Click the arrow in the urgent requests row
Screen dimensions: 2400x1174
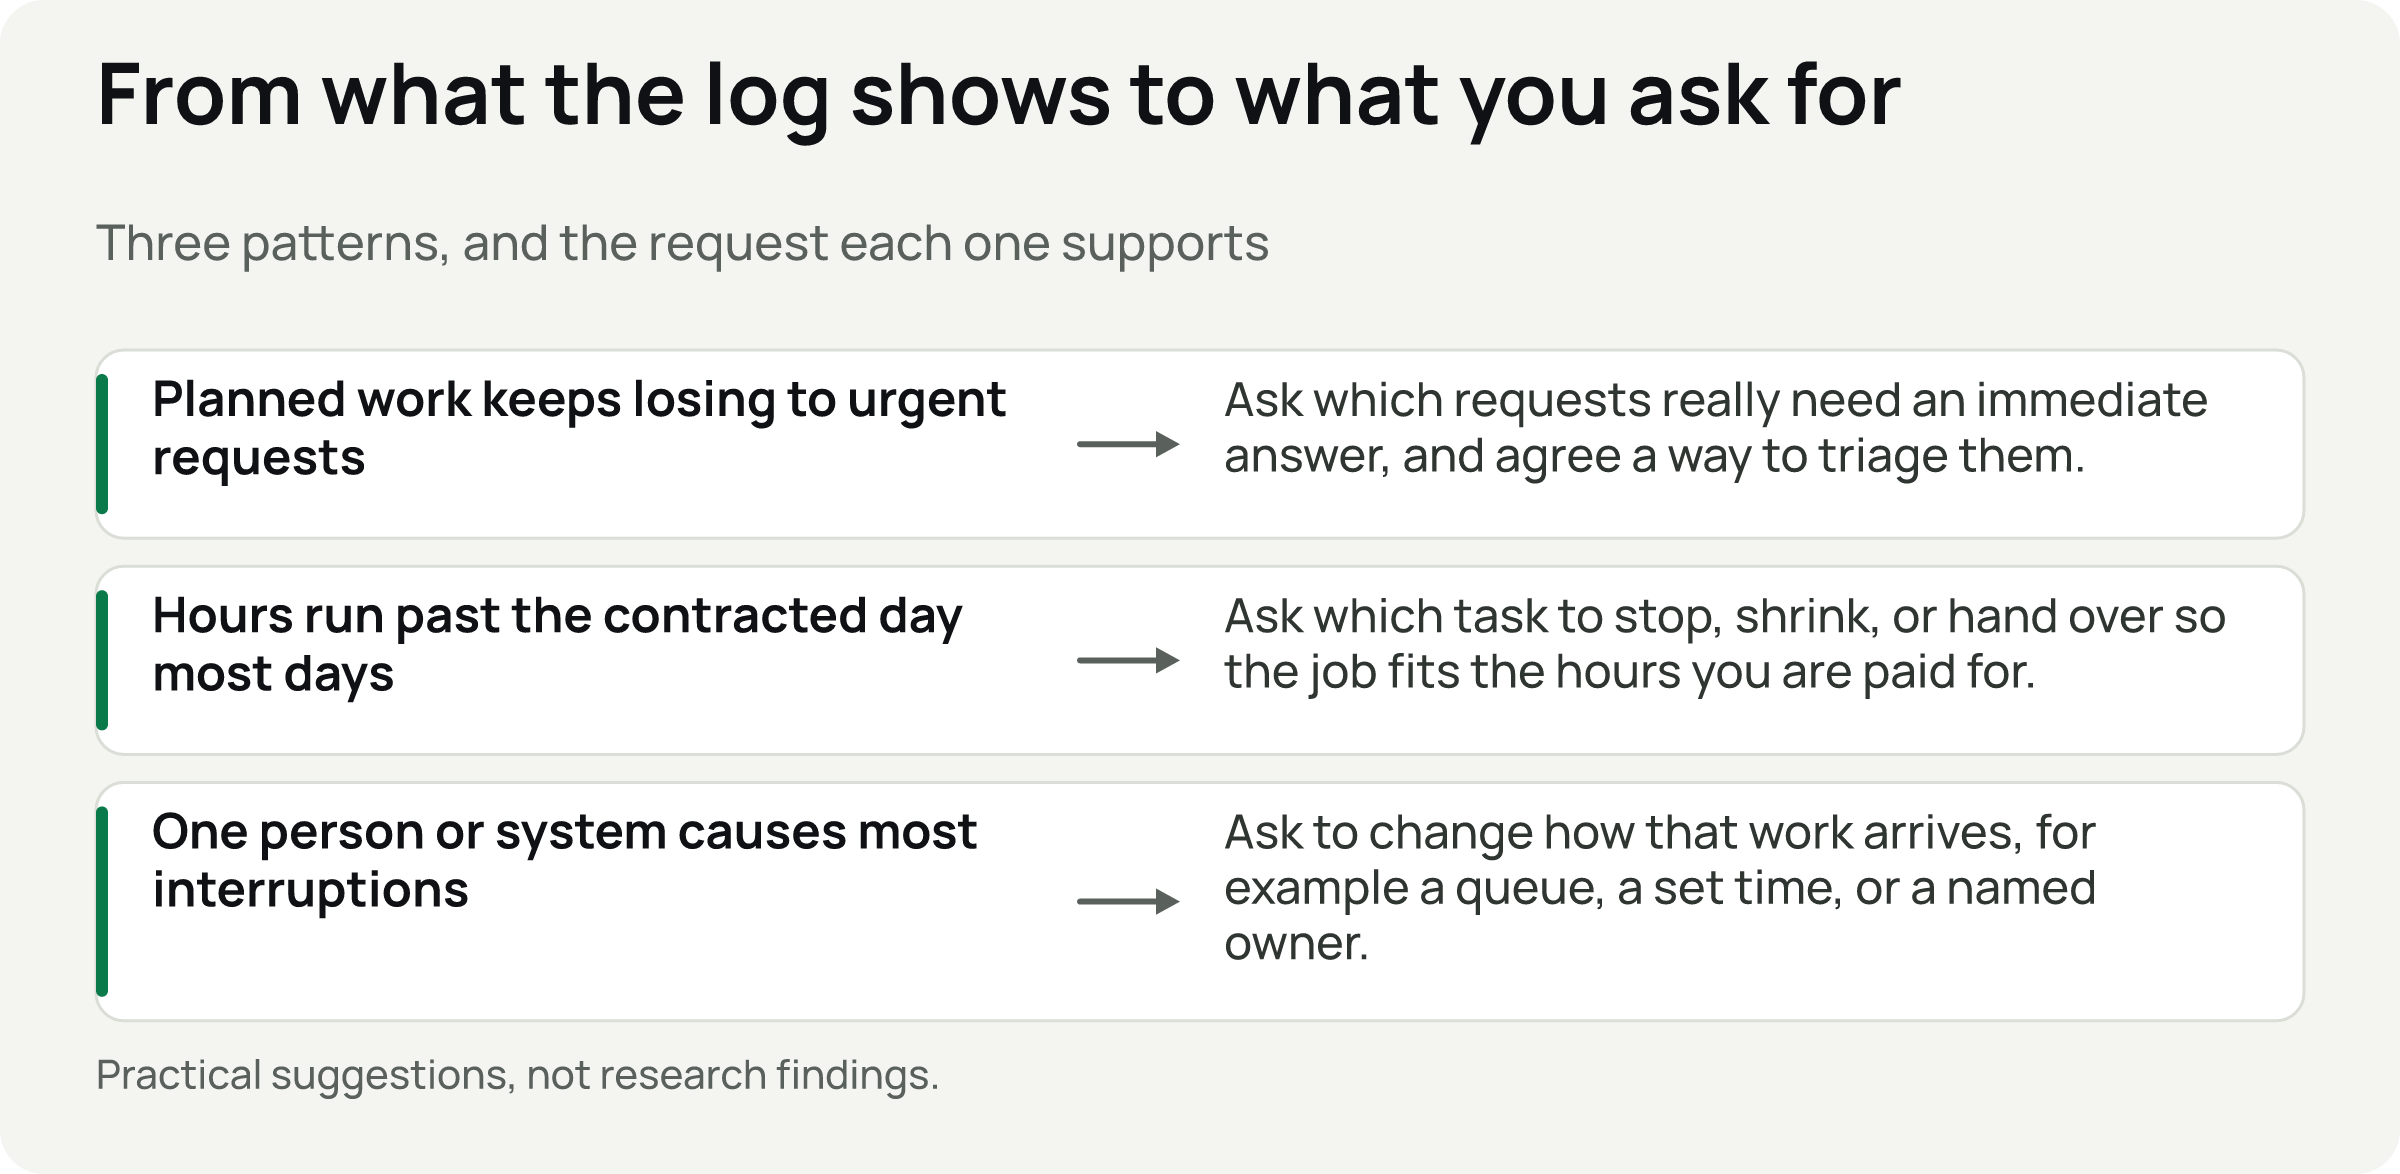[1128, 444]
